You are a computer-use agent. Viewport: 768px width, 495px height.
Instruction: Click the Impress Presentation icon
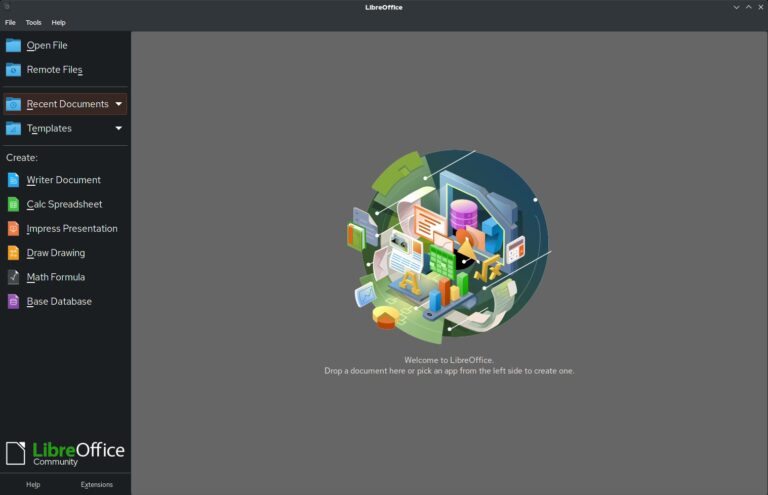[13, 228]
